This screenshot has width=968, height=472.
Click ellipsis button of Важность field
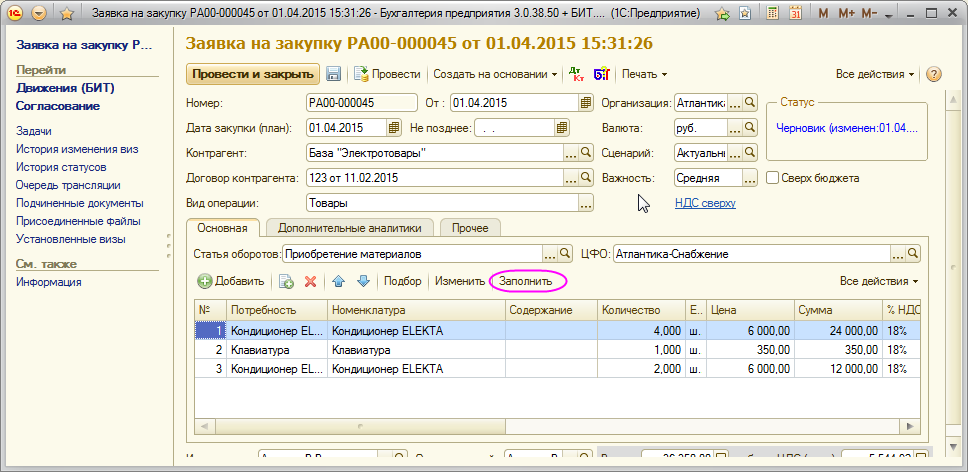[x=750, y=178]
